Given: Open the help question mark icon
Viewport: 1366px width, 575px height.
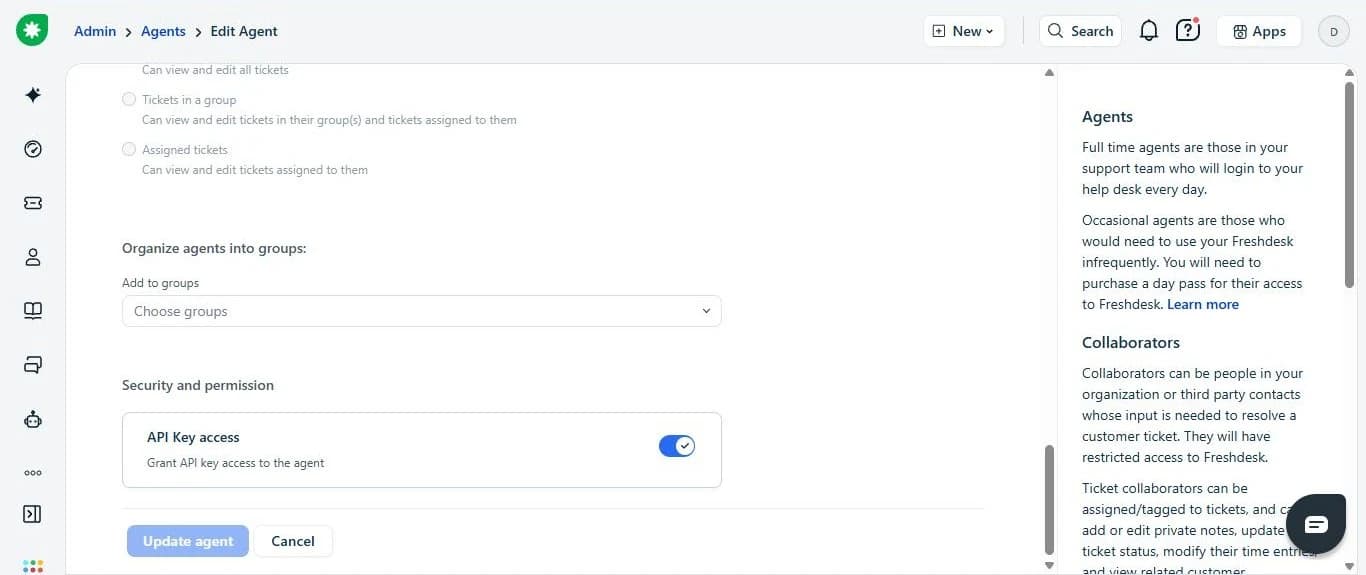Looking at the screenshot, I should click(1187, 30).
